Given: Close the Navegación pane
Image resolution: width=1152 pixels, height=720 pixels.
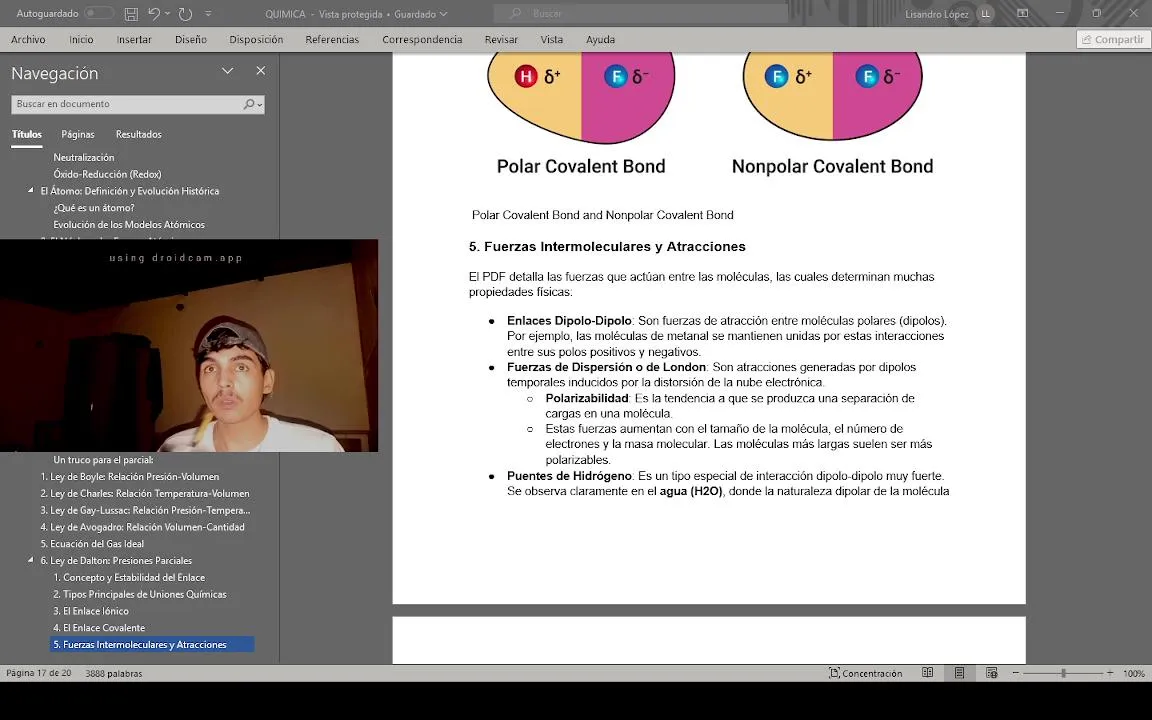Looking at the screenshot, I should tap(261, 71).
